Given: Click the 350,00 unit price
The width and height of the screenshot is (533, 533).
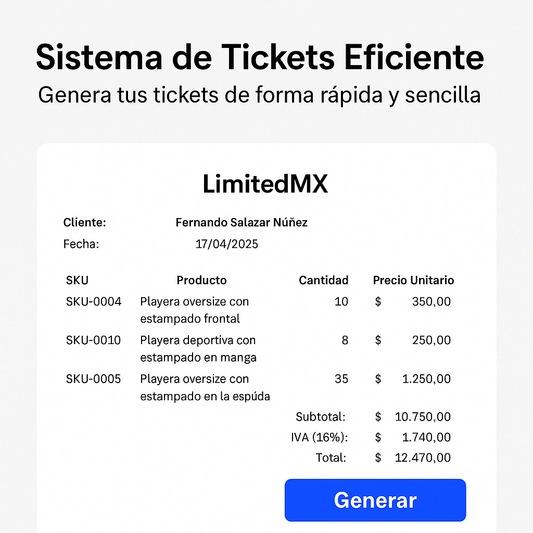Looking at the screenshot, I should [x=431, y=302].
